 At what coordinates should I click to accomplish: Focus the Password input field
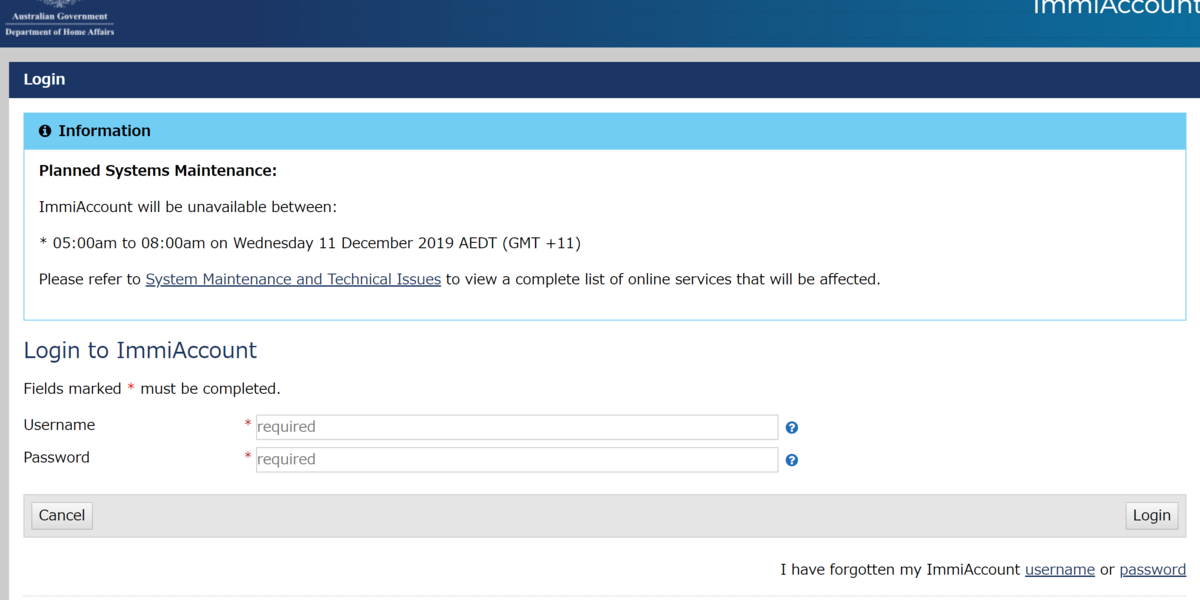click(x=517, y=460)
